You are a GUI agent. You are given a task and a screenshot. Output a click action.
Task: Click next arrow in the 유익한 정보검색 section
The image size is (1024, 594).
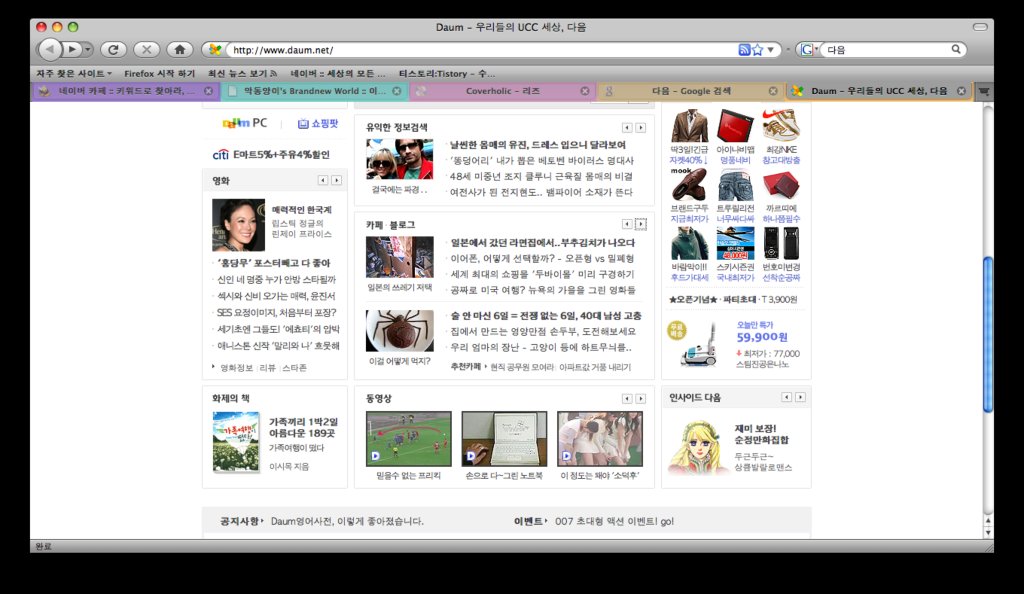point(641,127)
